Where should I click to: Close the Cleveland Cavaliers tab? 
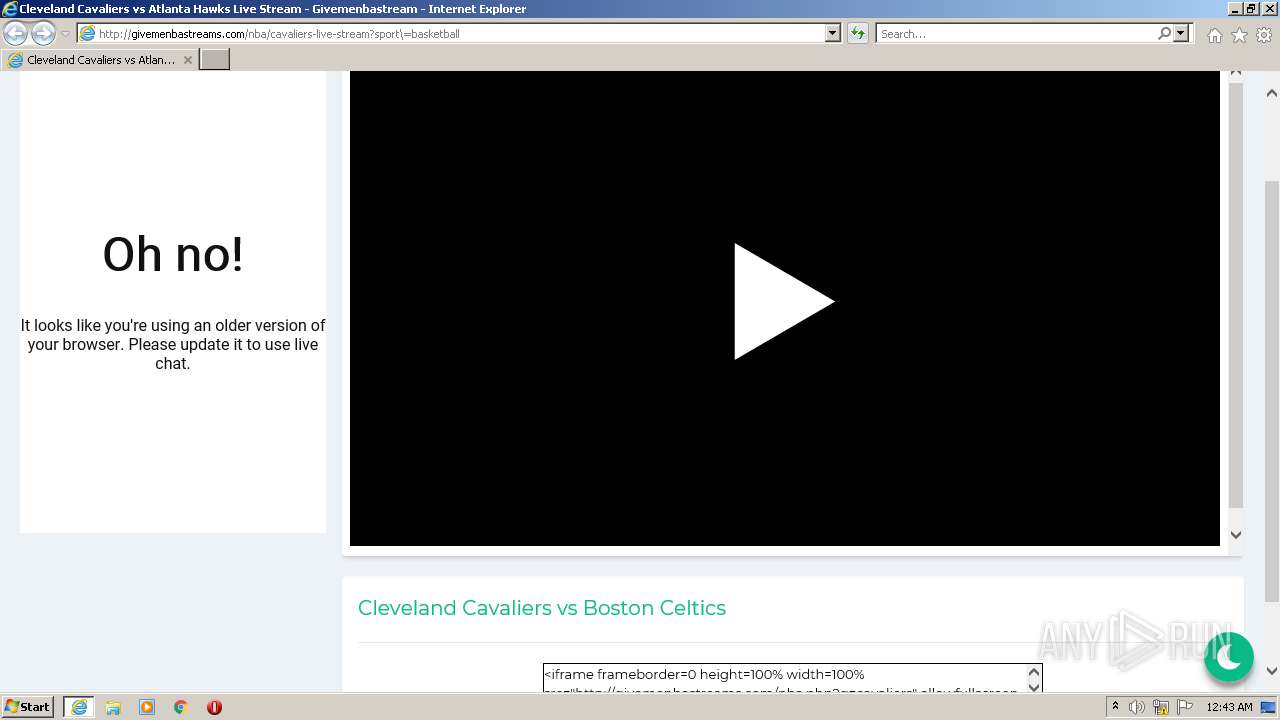[x=187, y=60]
